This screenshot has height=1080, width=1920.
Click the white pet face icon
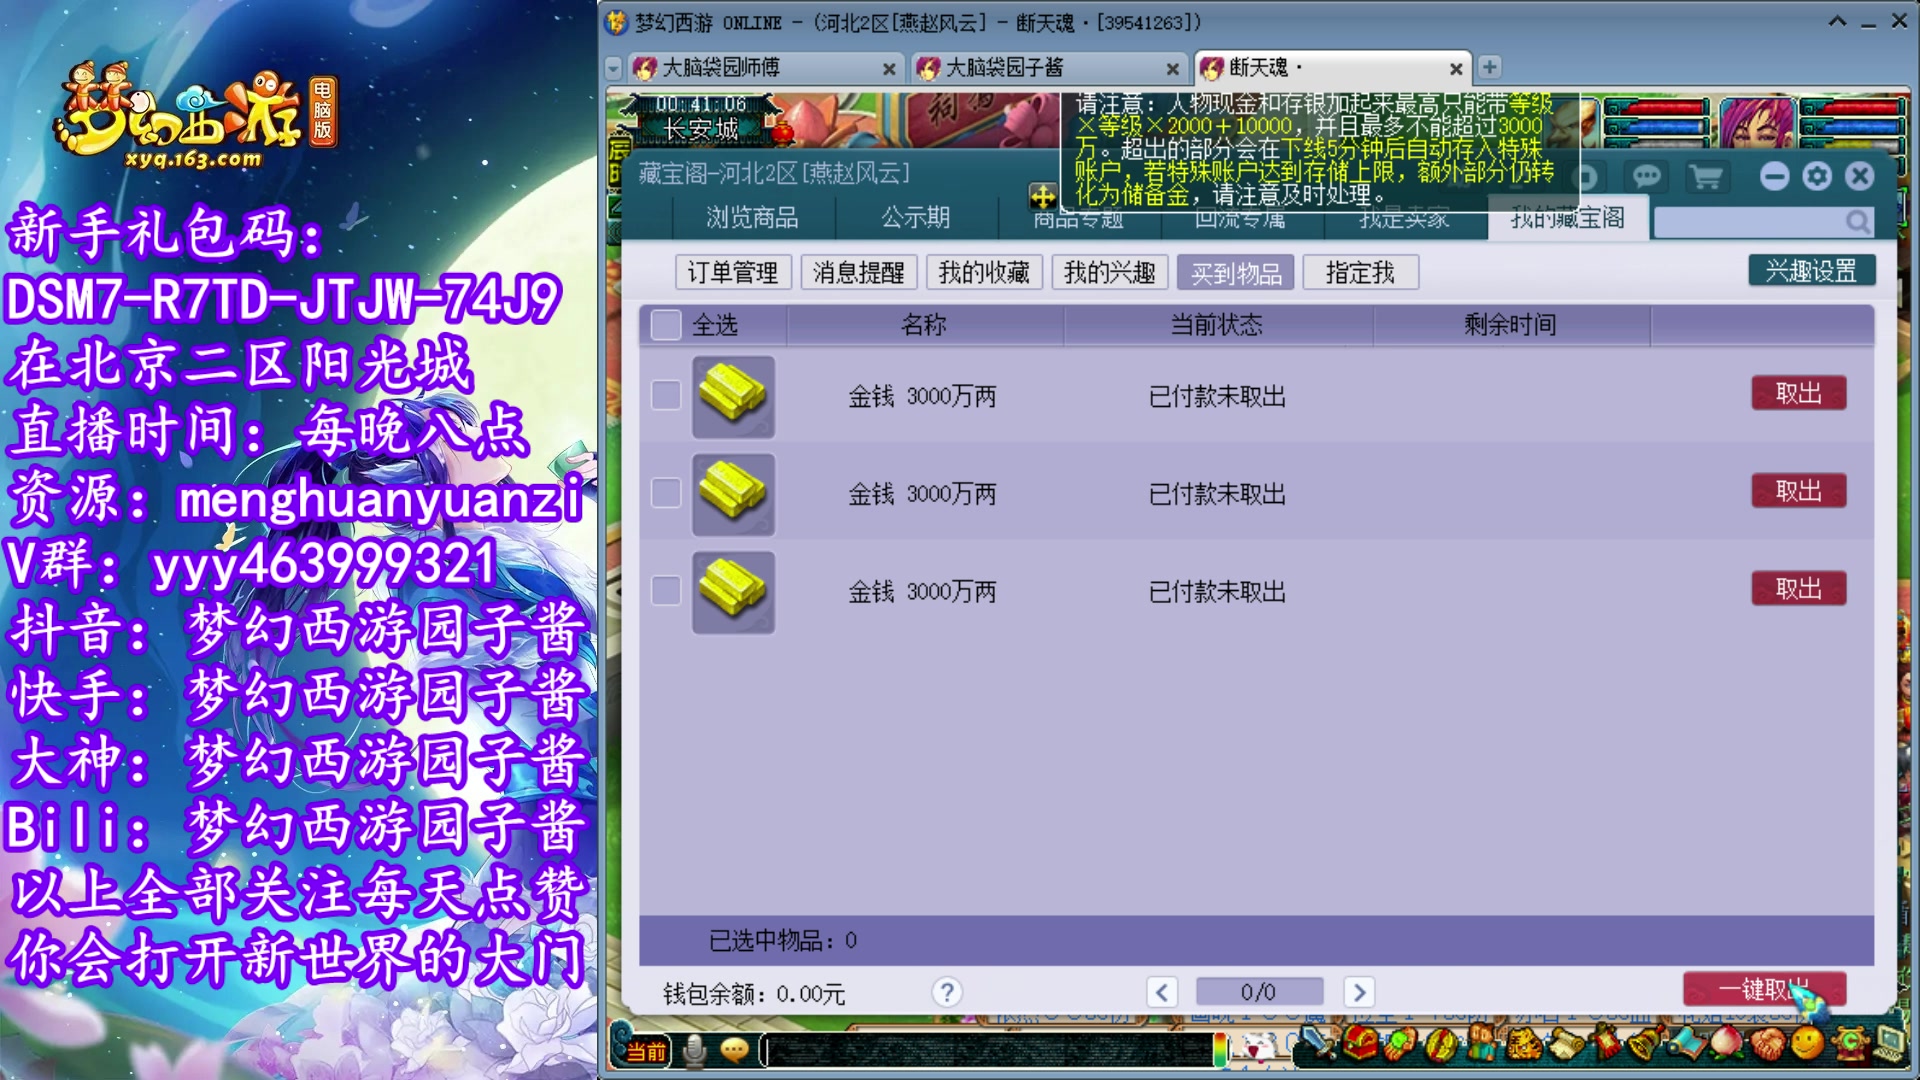click(1260, 1047)
